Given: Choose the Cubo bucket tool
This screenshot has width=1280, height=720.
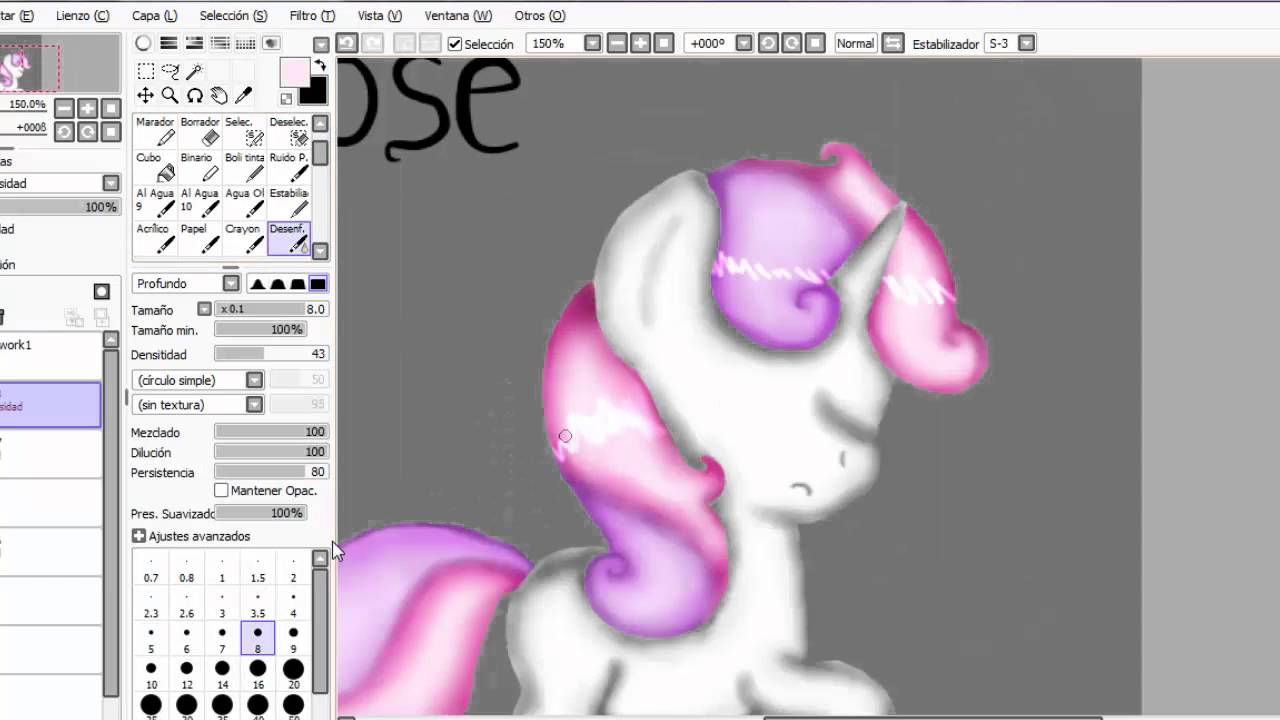Looking at the screenshot, I should pos(155,167).
